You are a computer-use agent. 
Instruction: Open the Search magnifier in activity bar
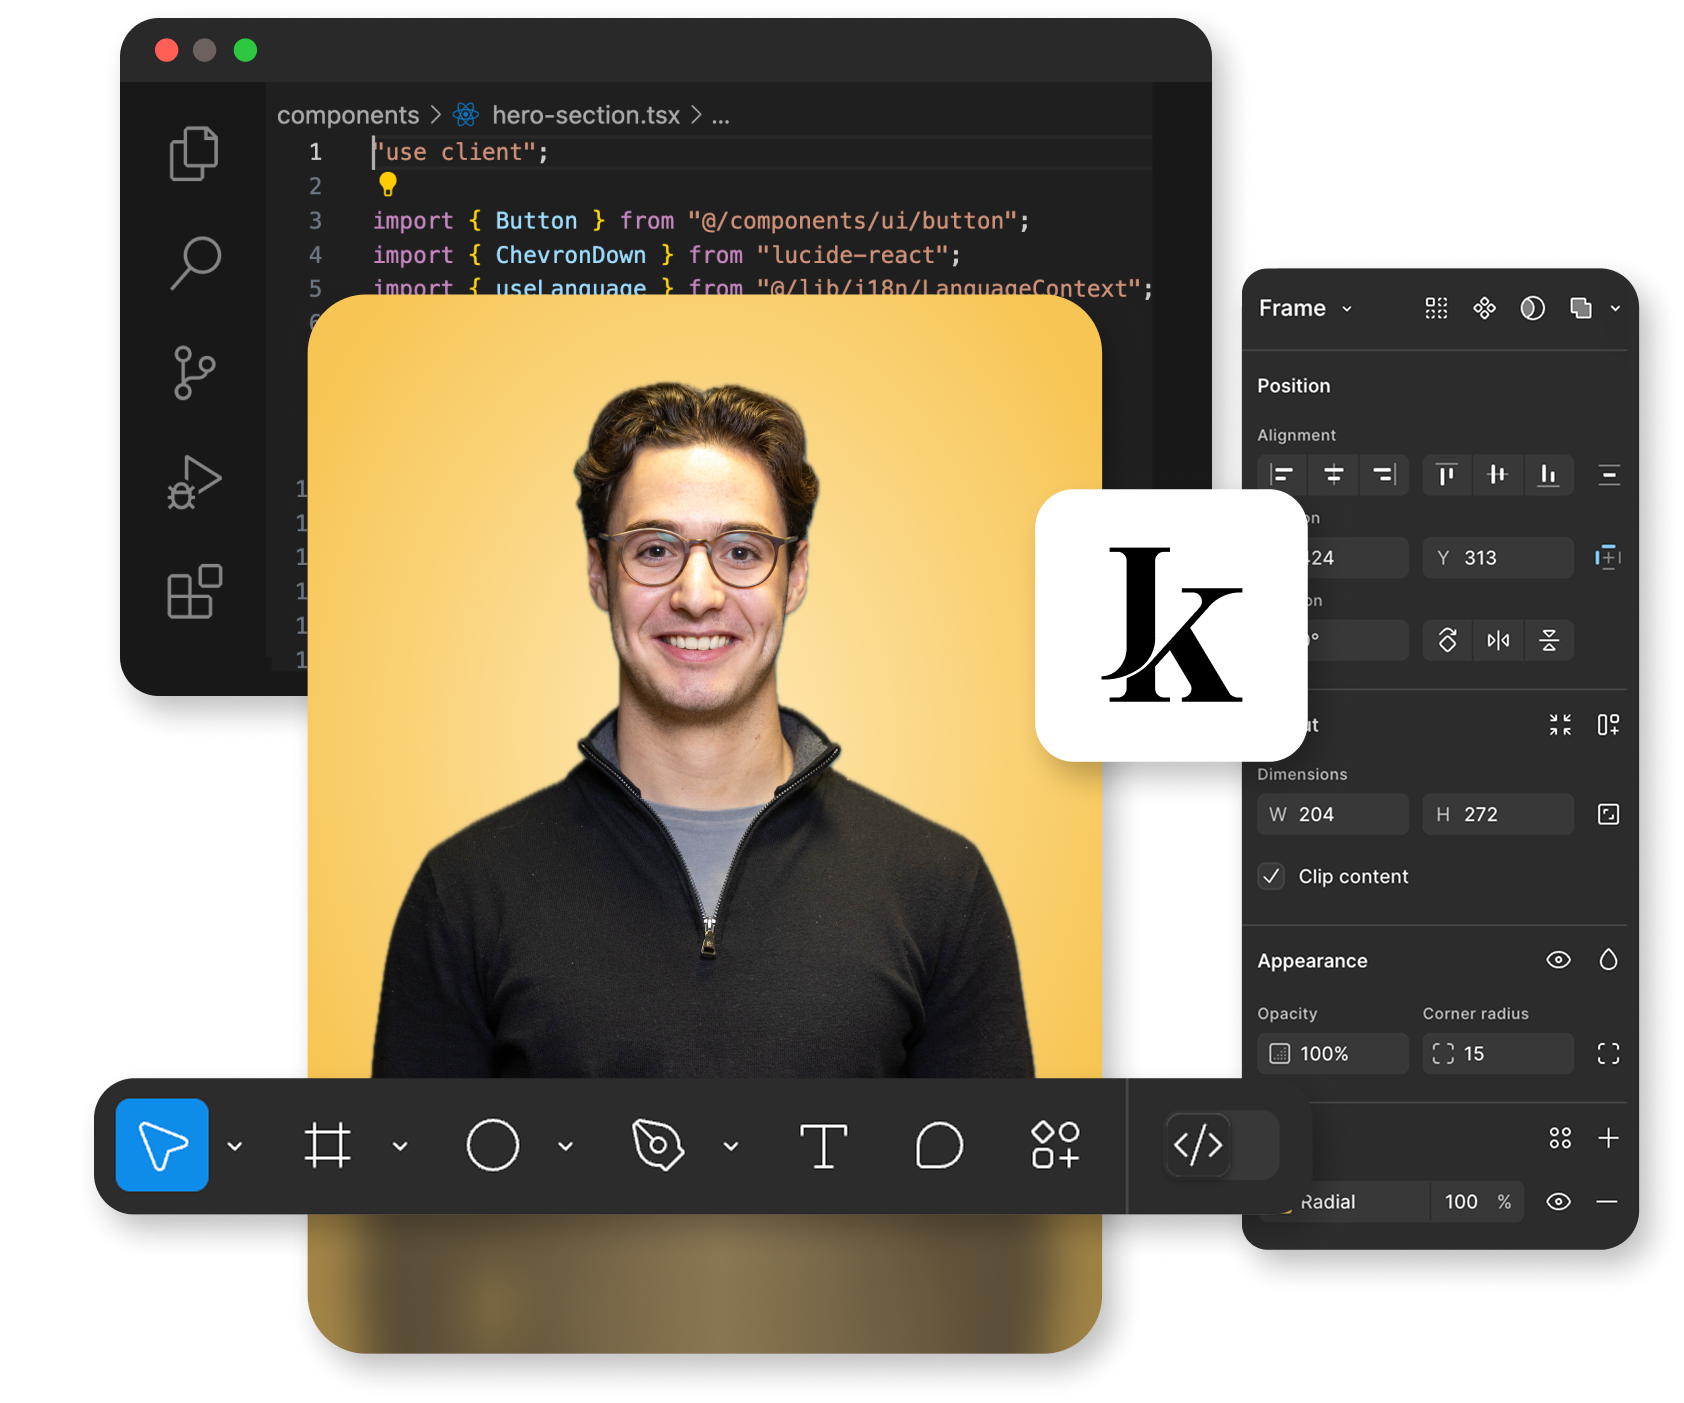click(195, 263)
